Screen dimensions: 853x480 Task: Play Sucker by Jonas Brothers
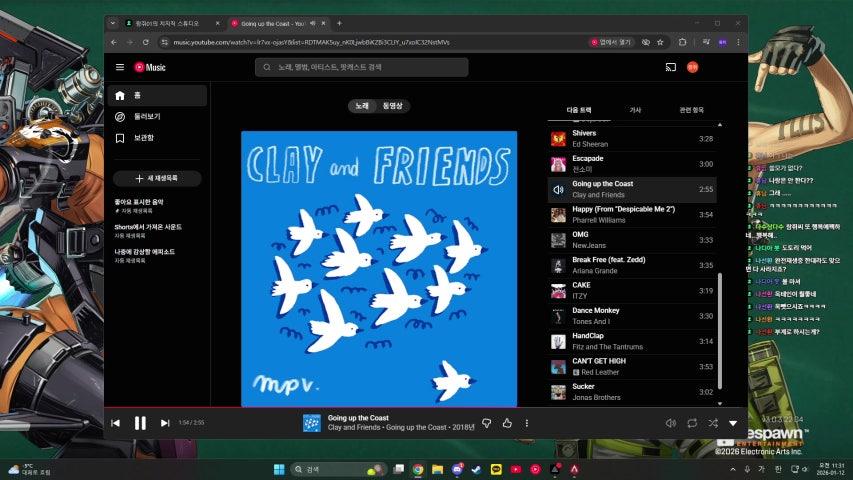[632, 392]
